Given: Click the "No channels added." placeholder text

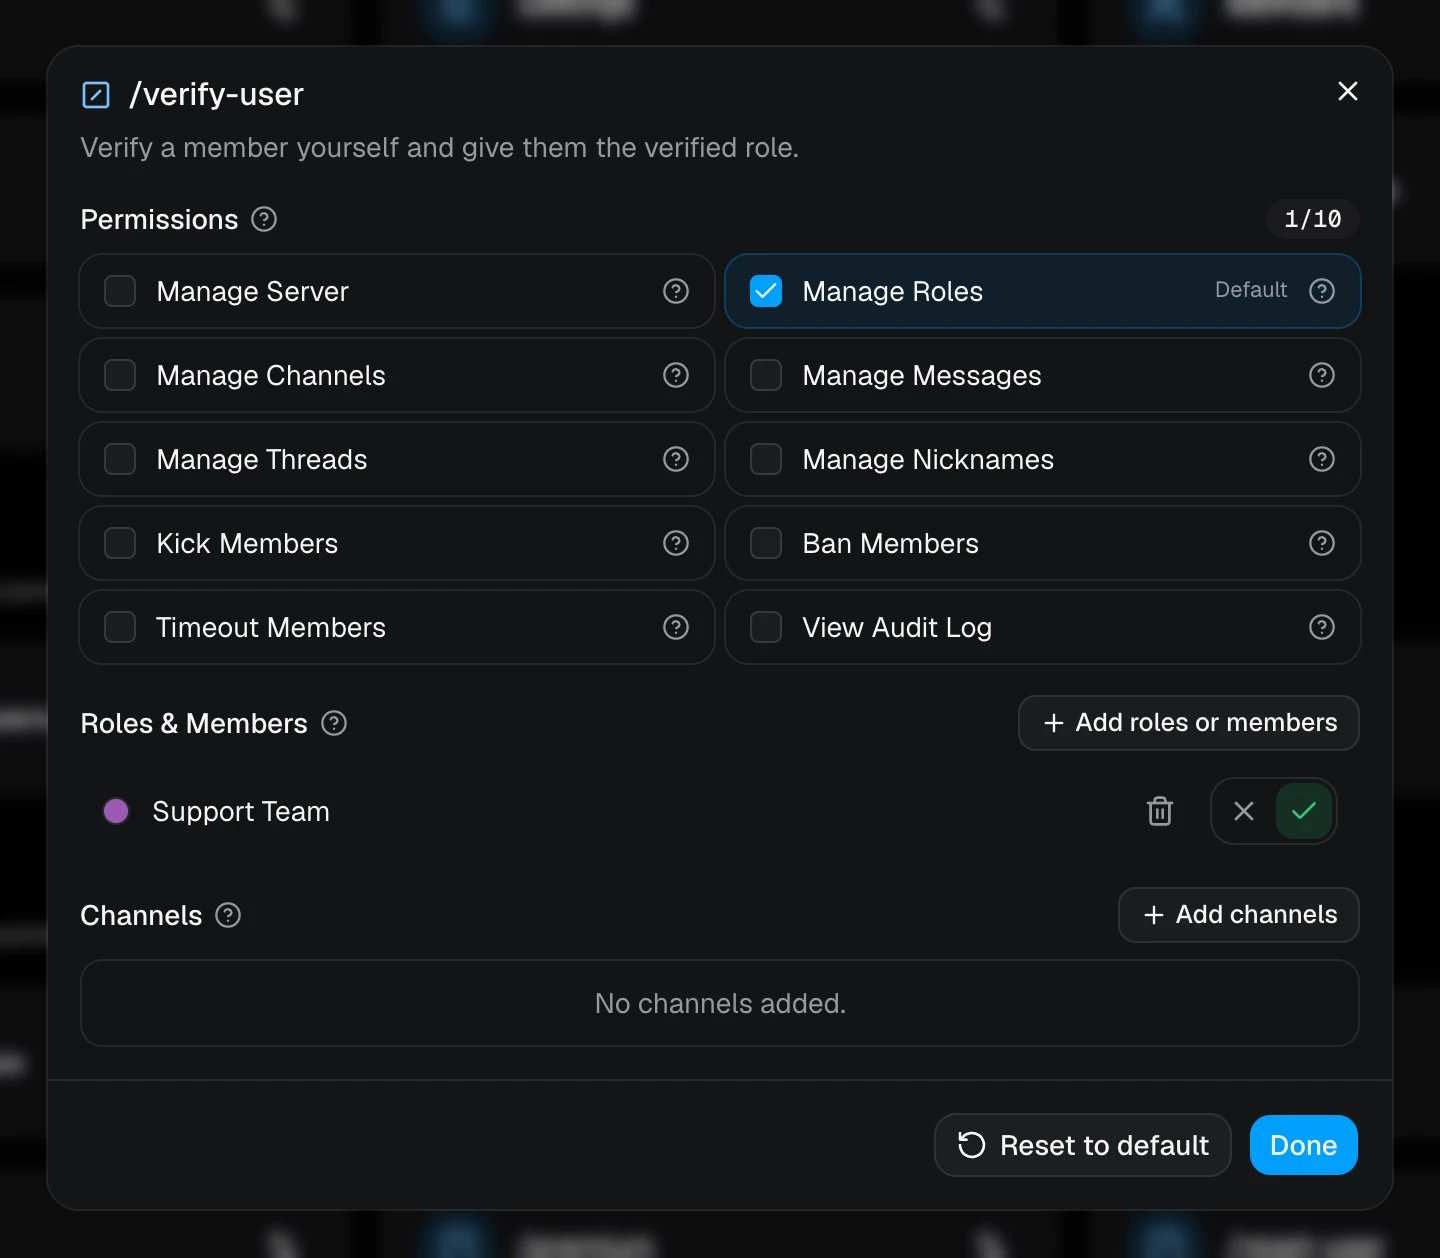Looking at the screenshot, I should coord(720,1003).
